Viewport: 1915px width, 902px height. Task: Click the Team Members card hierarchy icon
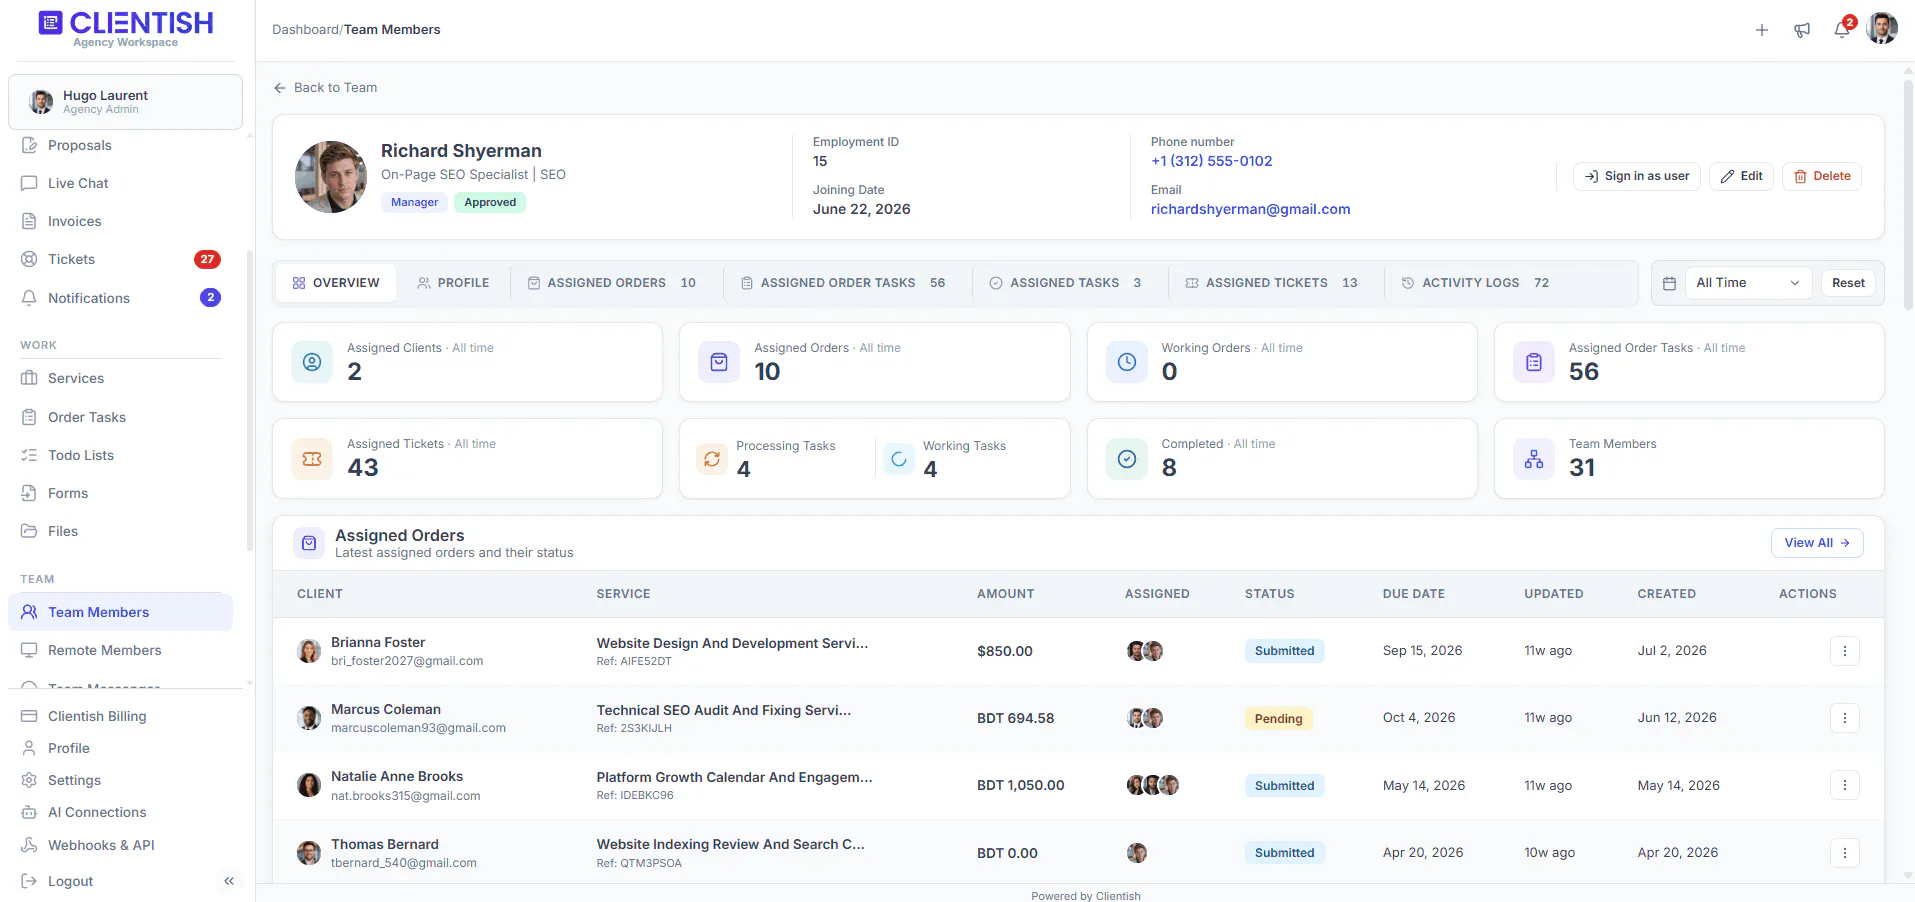coord(1534,459)
